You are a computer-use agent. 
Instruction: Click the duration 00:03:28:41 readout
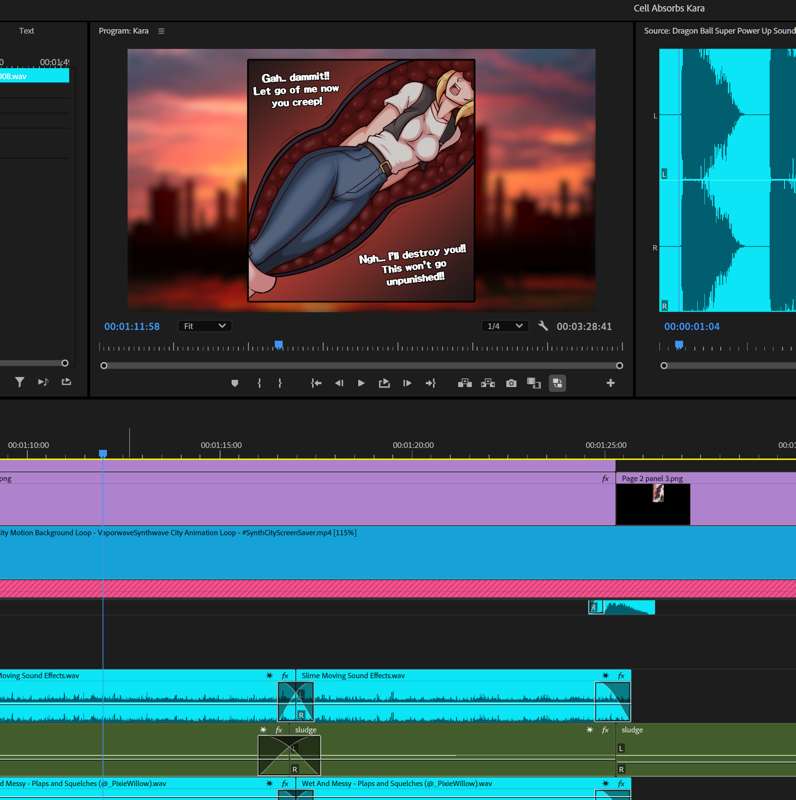click(584, 327)
